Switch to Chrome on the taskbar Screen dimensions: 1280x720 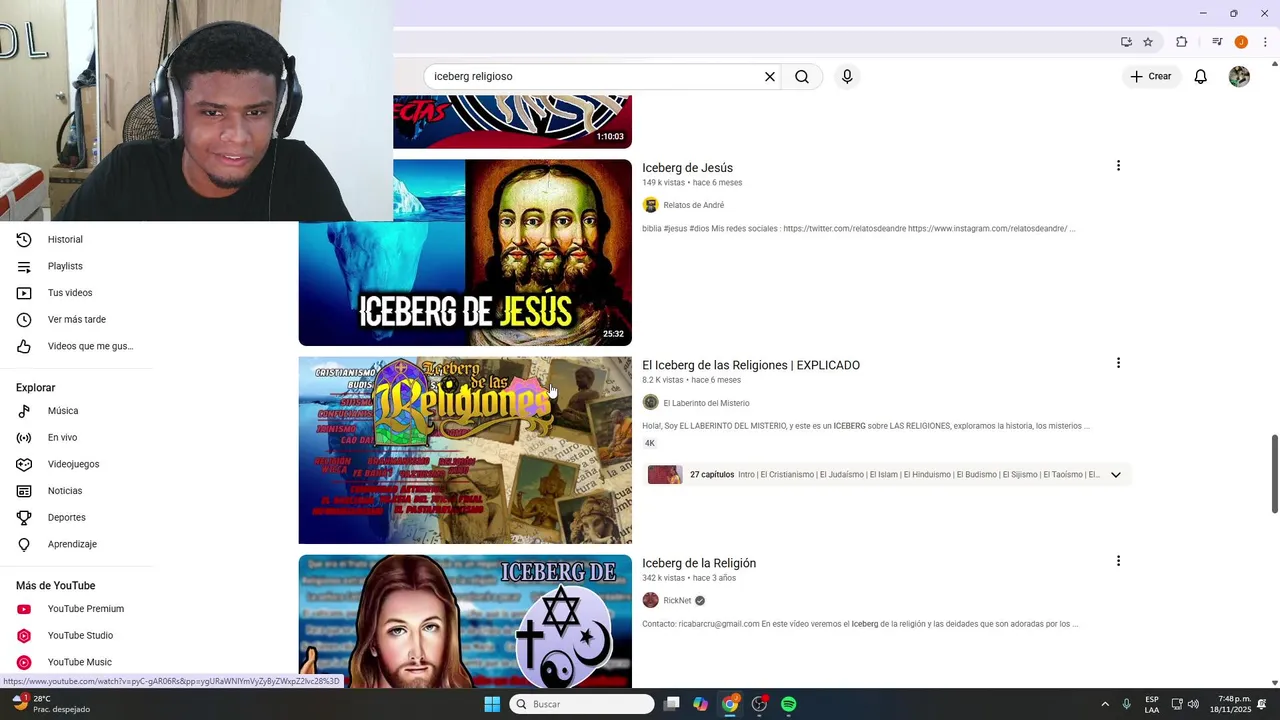coord(730,704)
